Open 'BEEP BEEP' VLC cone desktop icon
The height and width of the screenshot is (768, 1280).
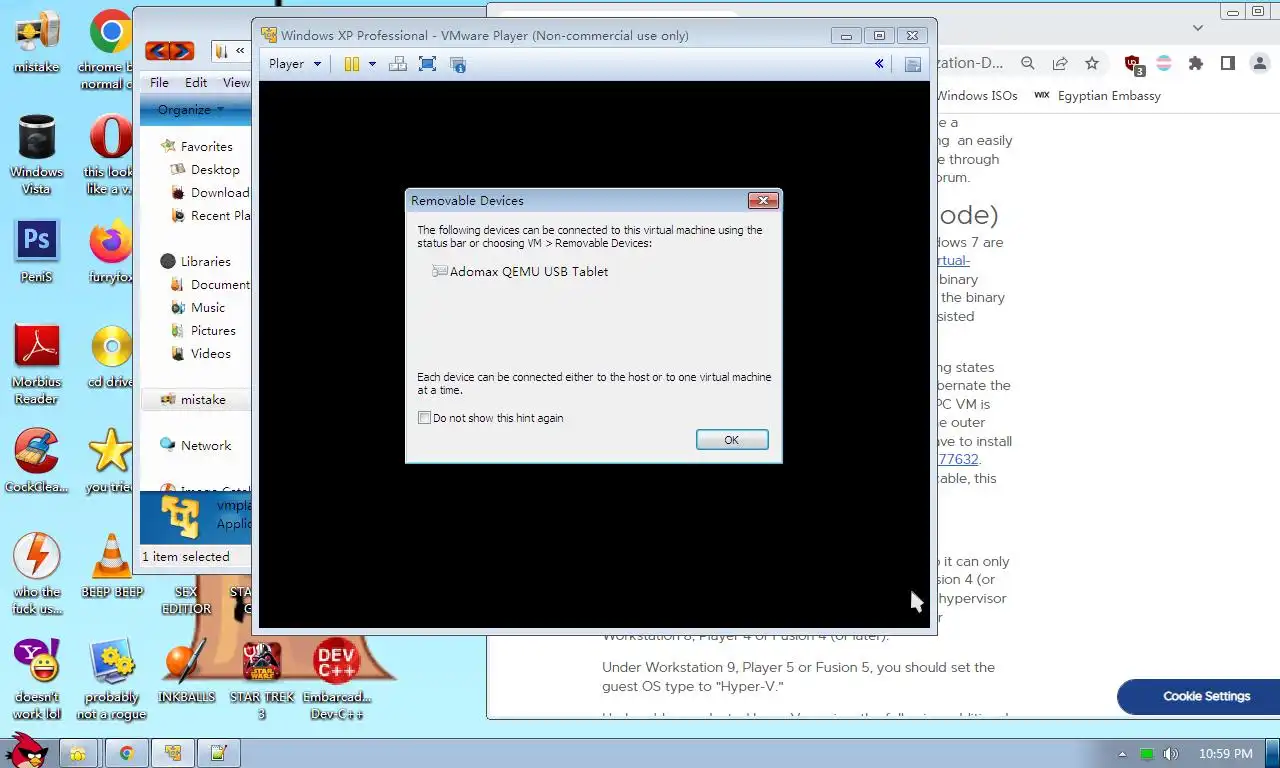[x=112, y=565]
